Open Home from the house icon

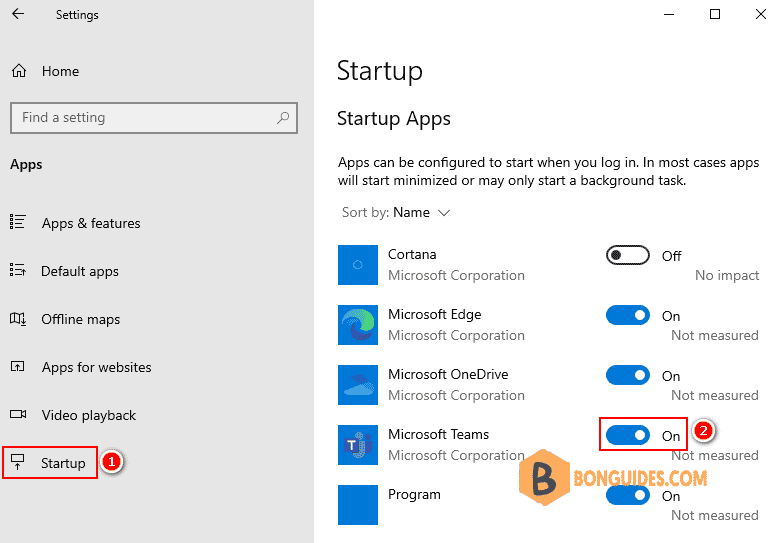point(19,71)
